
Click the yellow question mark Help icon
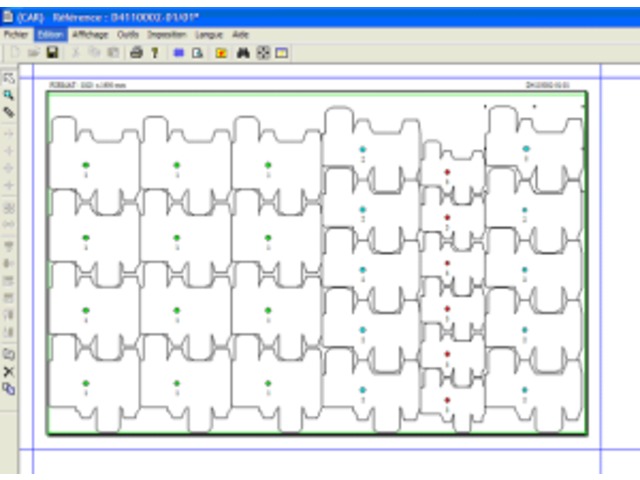click(x=154, y=52)
